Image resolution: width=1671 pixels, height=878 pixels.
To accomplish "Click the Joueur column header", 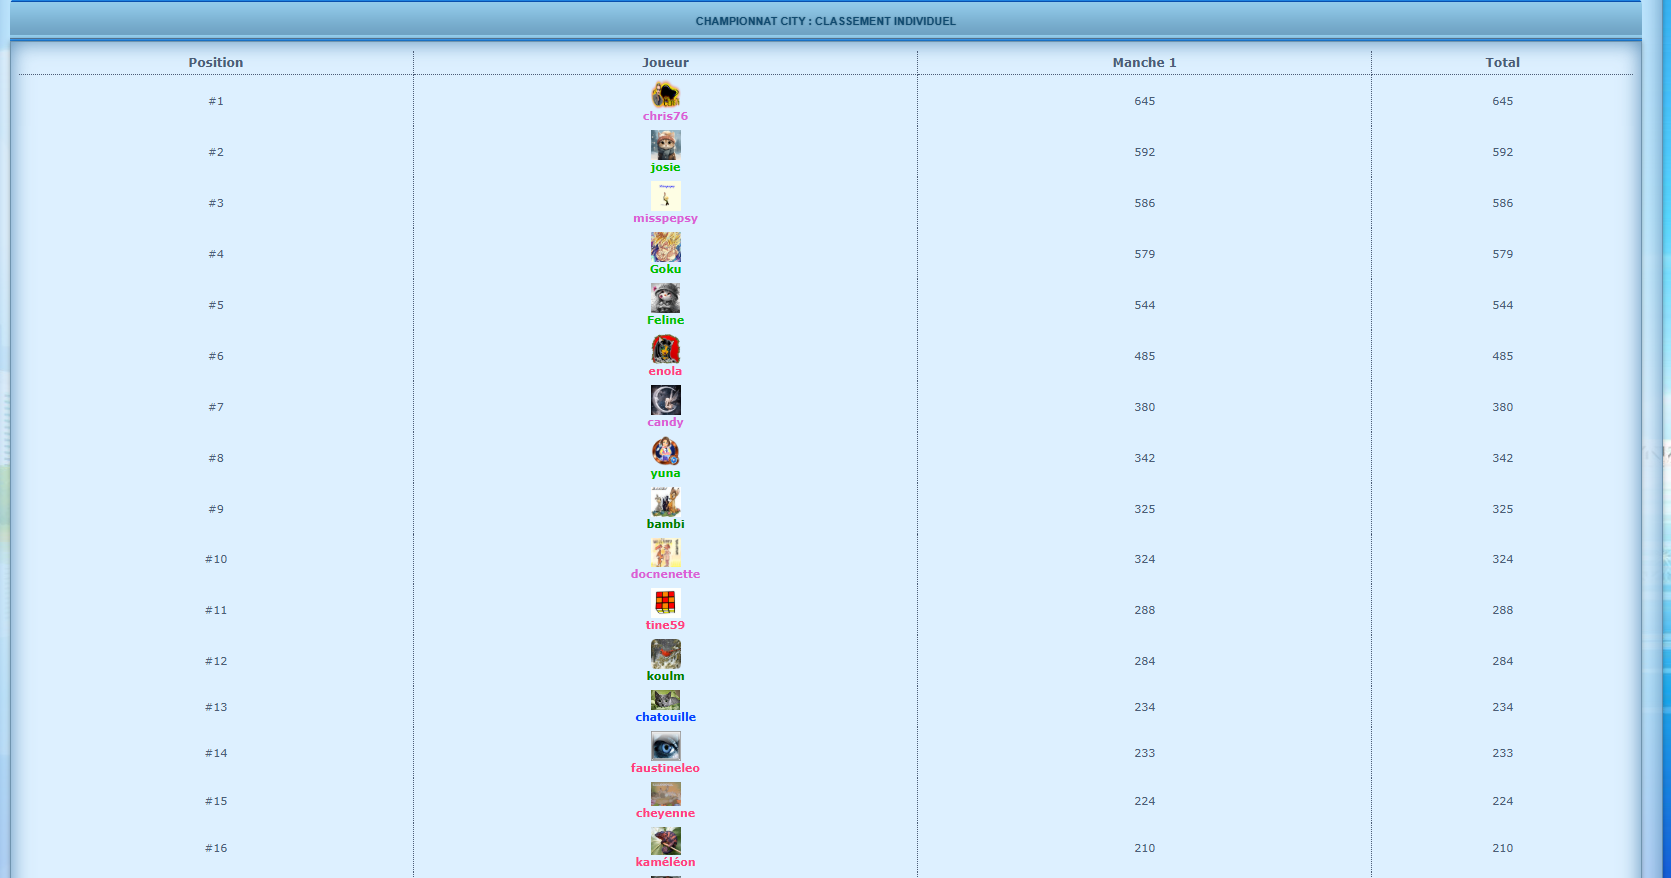I will [665, 62].
